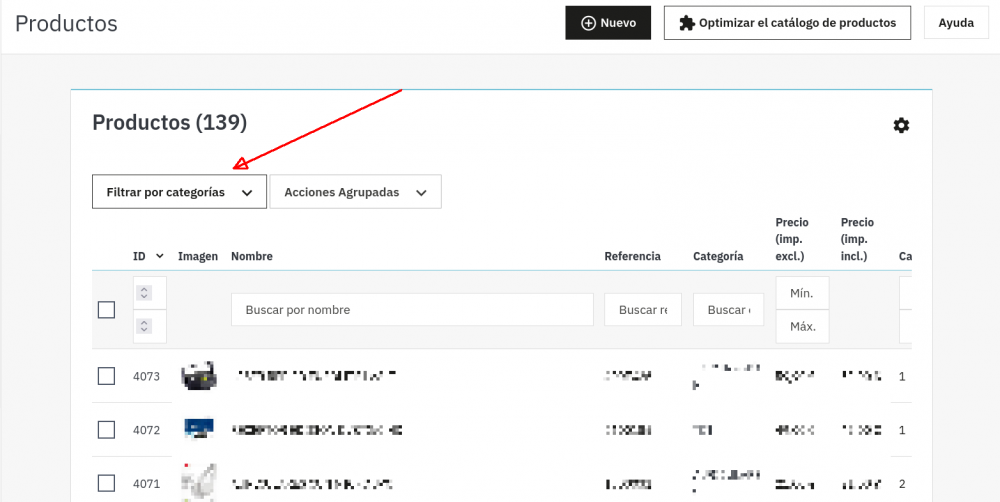Select the checkbox for product 4072
The width and height of the screenshot is (1000, 502).
click(107, 430)
